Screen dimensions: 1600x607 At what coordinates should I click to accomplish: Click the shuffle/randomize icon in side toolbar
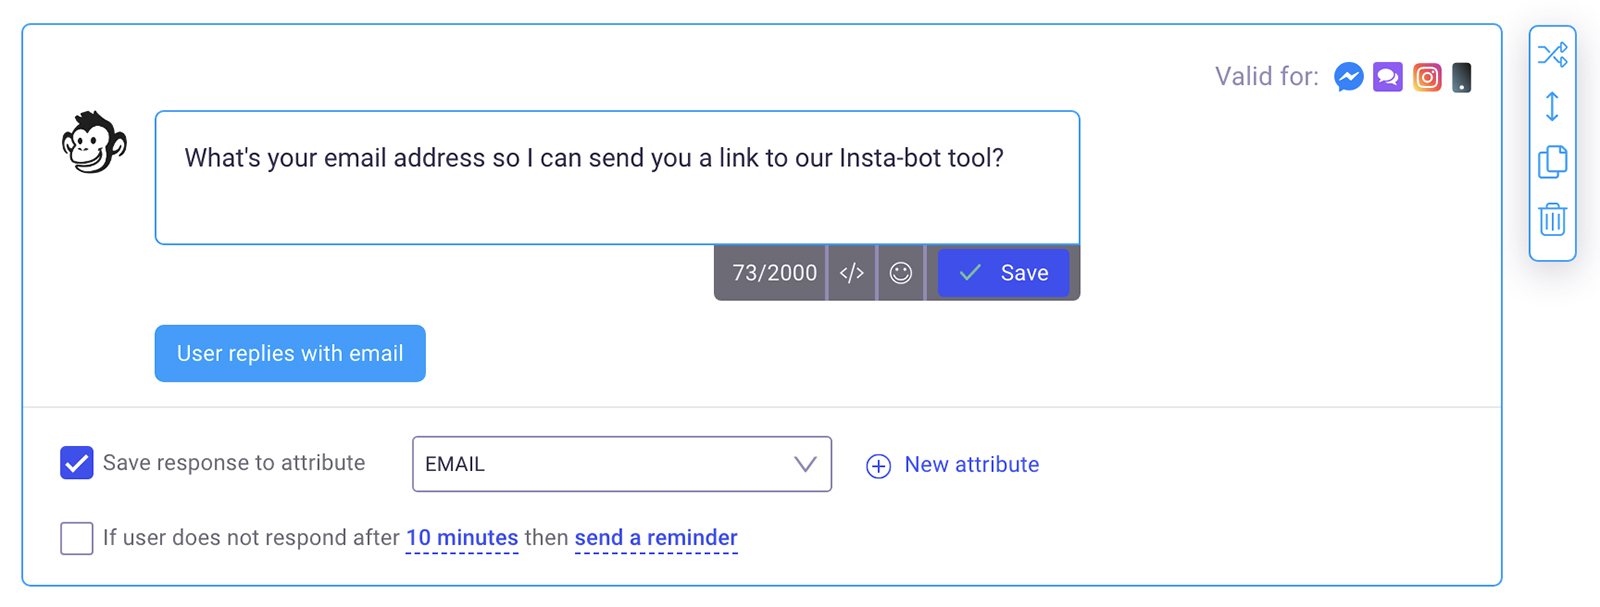tap(1552, 54)
